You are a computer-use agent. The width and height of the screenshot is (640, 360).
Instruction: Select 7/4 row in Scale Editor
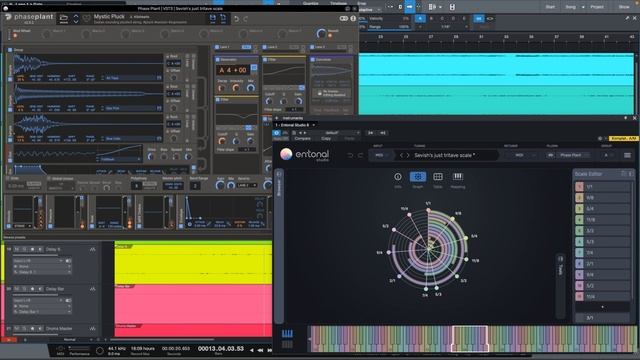pyautogui.click(x=602, y=253)
